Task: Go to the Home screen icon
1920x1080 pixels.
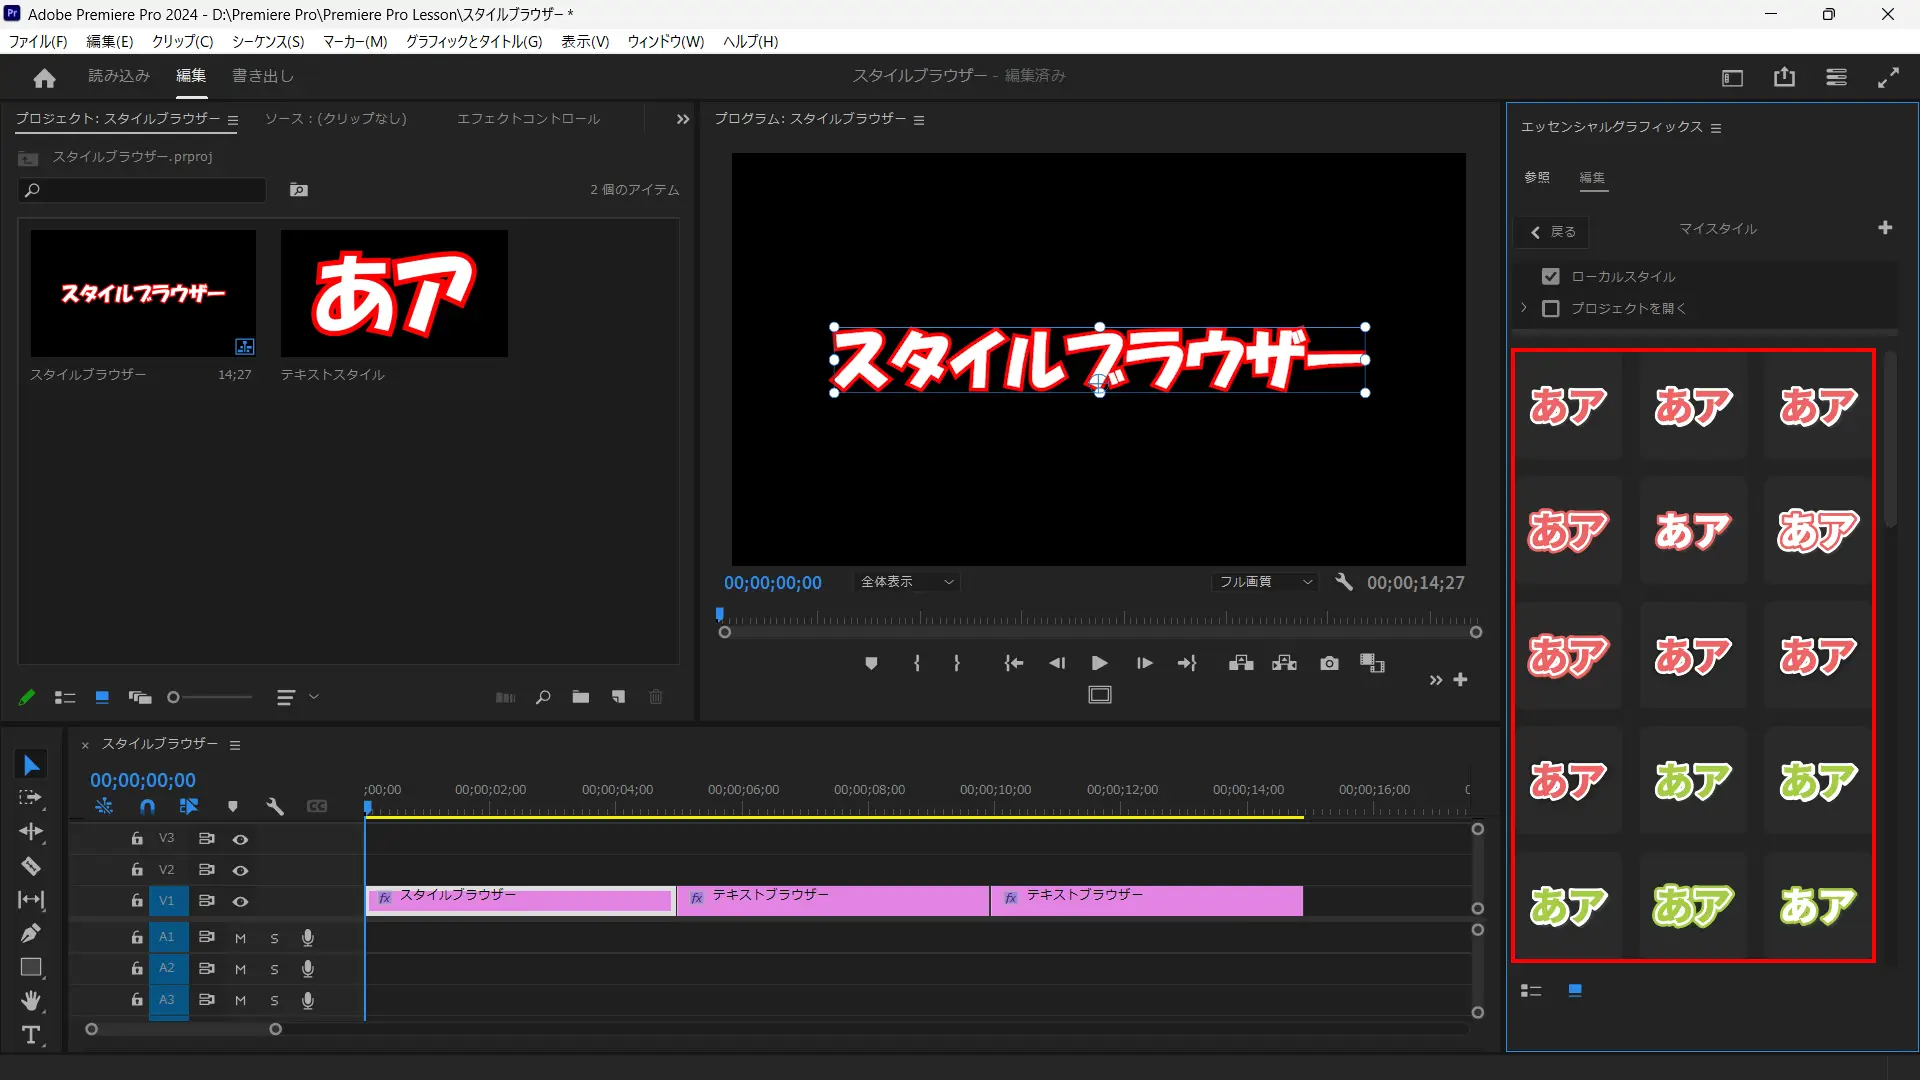Action: (44, 77)
